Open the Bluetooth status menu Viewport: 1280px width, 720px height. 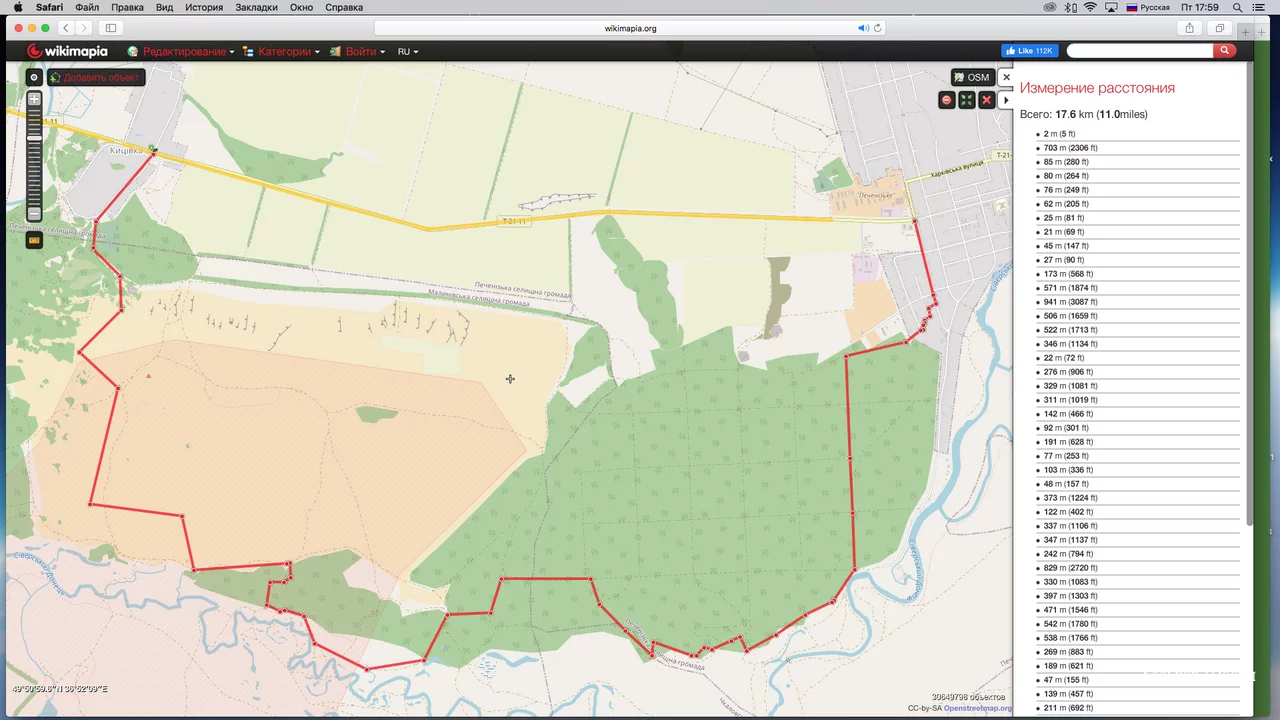pos(1071,7)
